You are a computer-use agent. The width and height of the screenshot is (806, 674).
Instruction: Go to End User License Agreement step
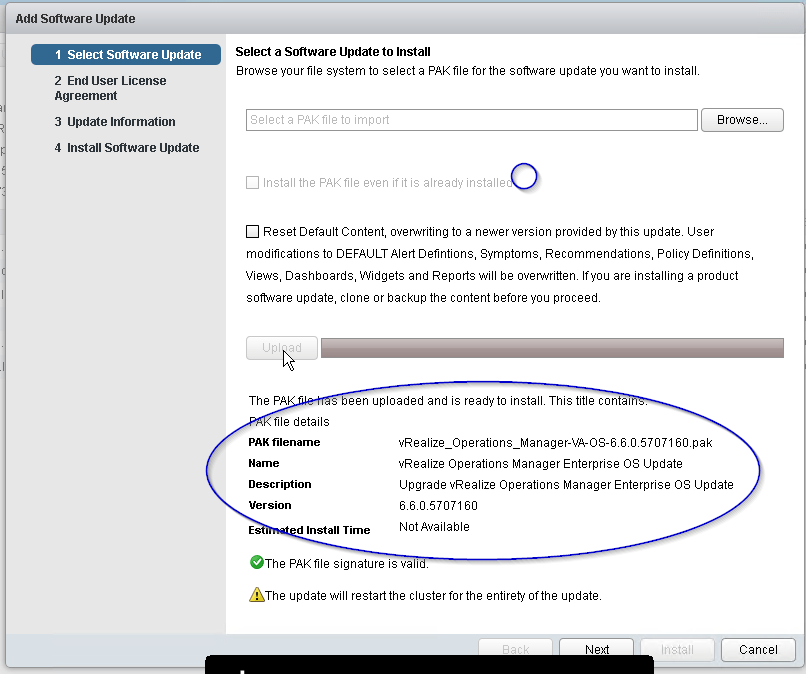pos(110,88)
